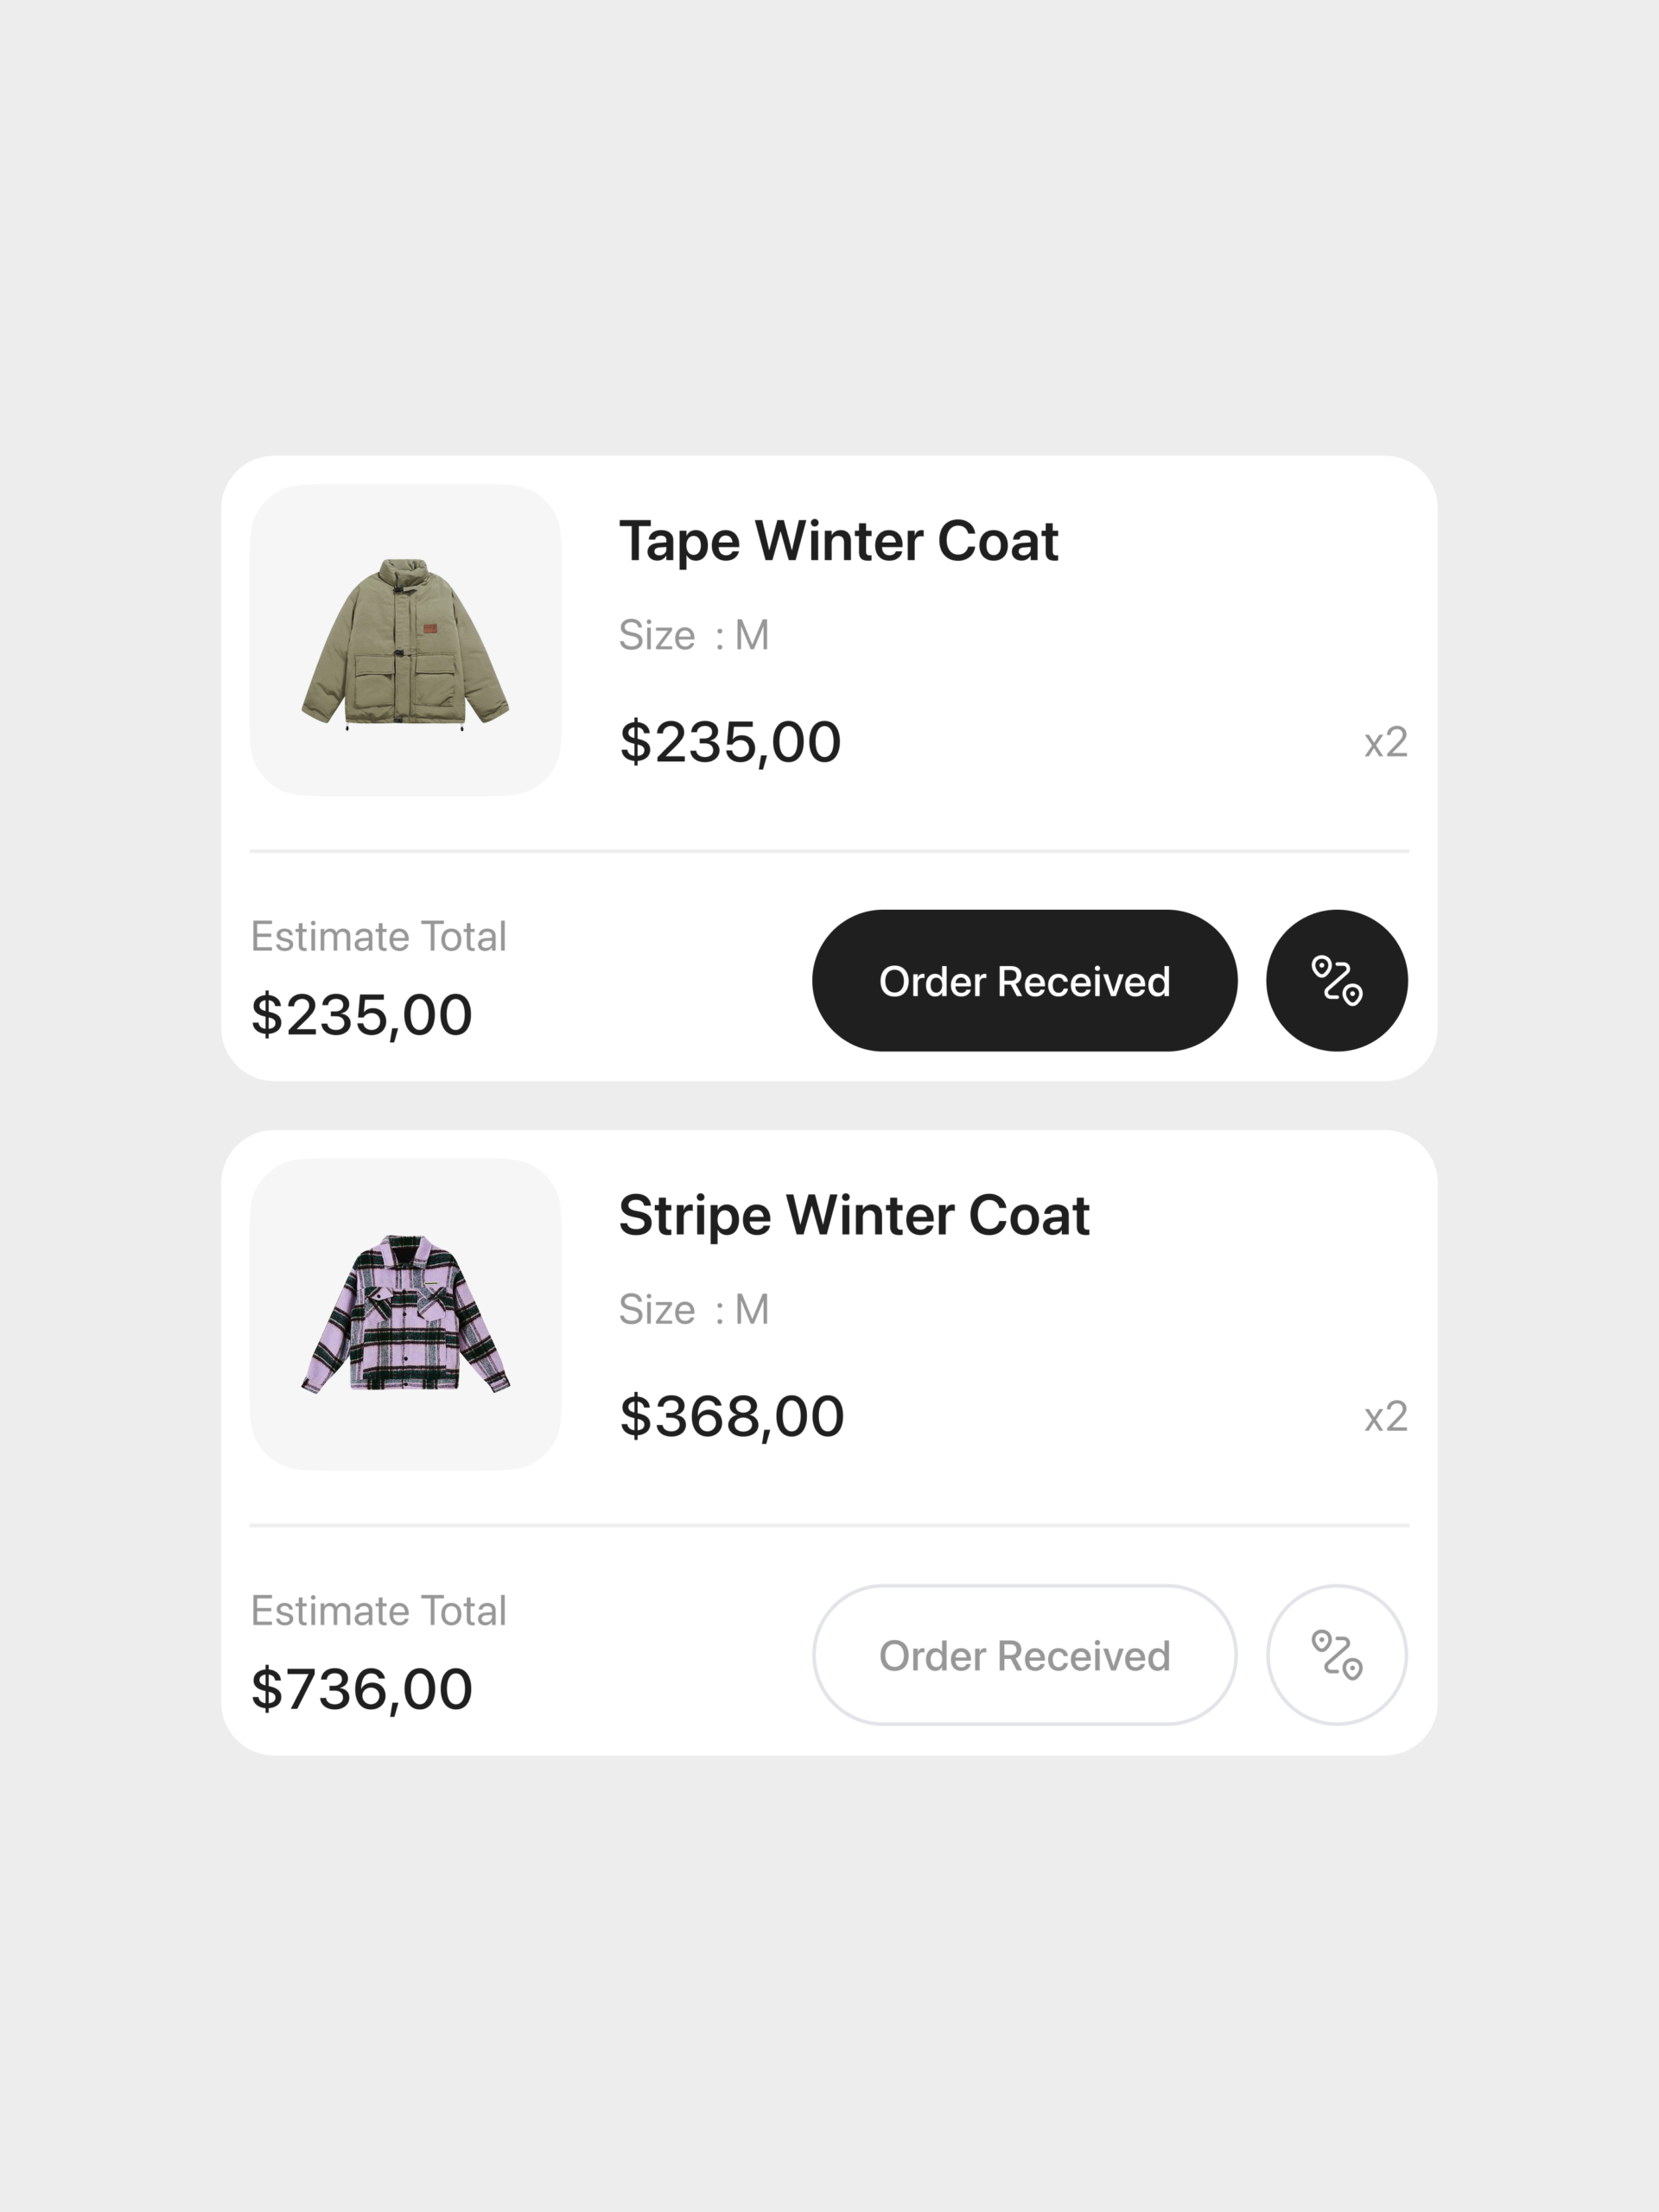The image size is (1659, 2212).
Task: Click the $235,00 Estimate Total amount
Action: (362, 1013)
